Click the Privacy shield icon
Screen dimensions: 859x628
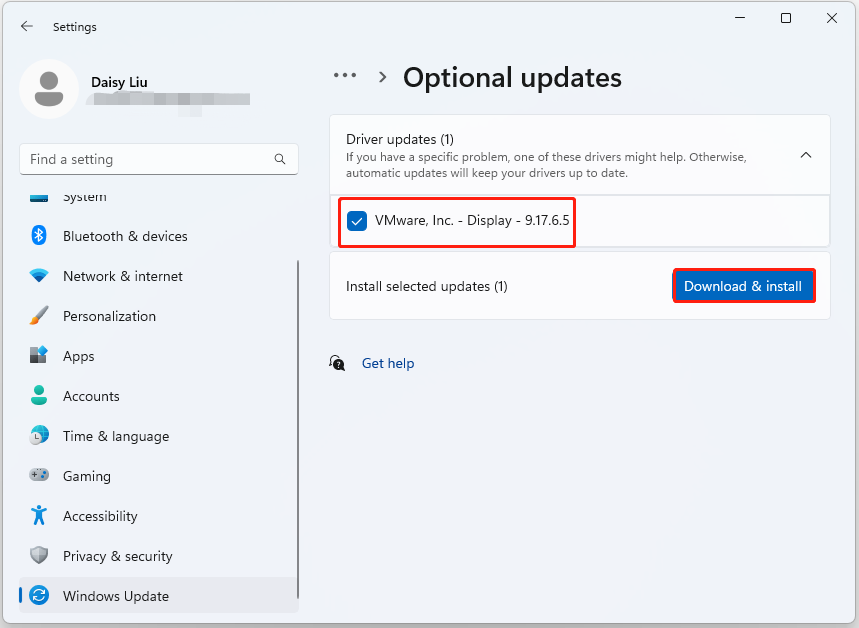point(38,555)
